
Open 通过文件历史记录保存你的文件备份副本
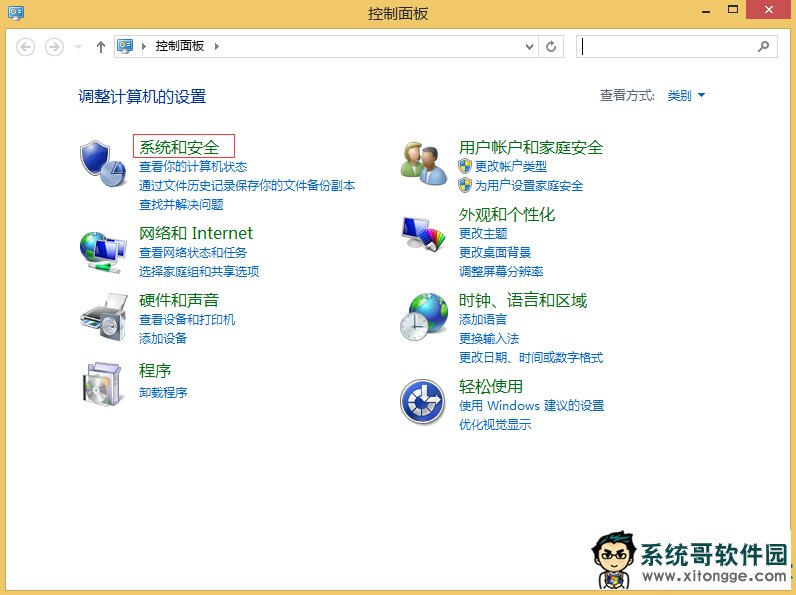coord(247,185)
